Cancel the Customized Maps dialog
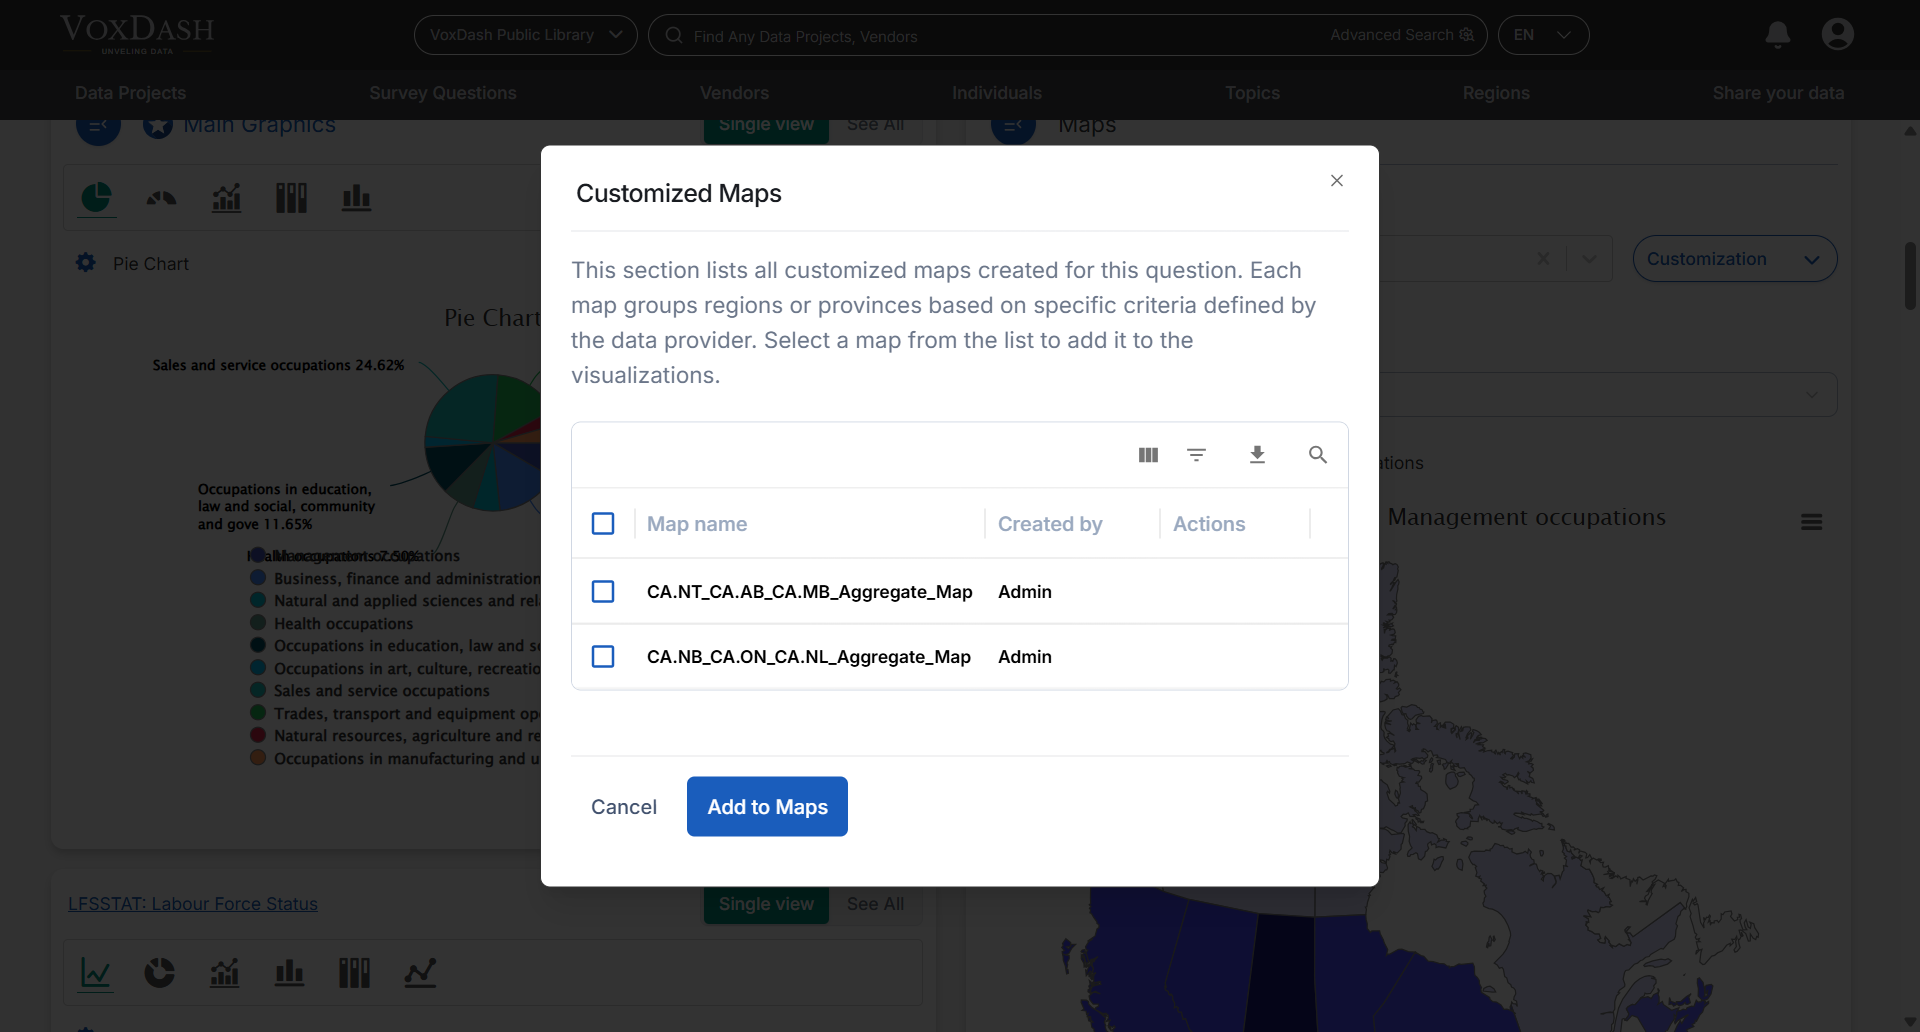This screenshot has height=1032, width=1920. click(624, 807)
